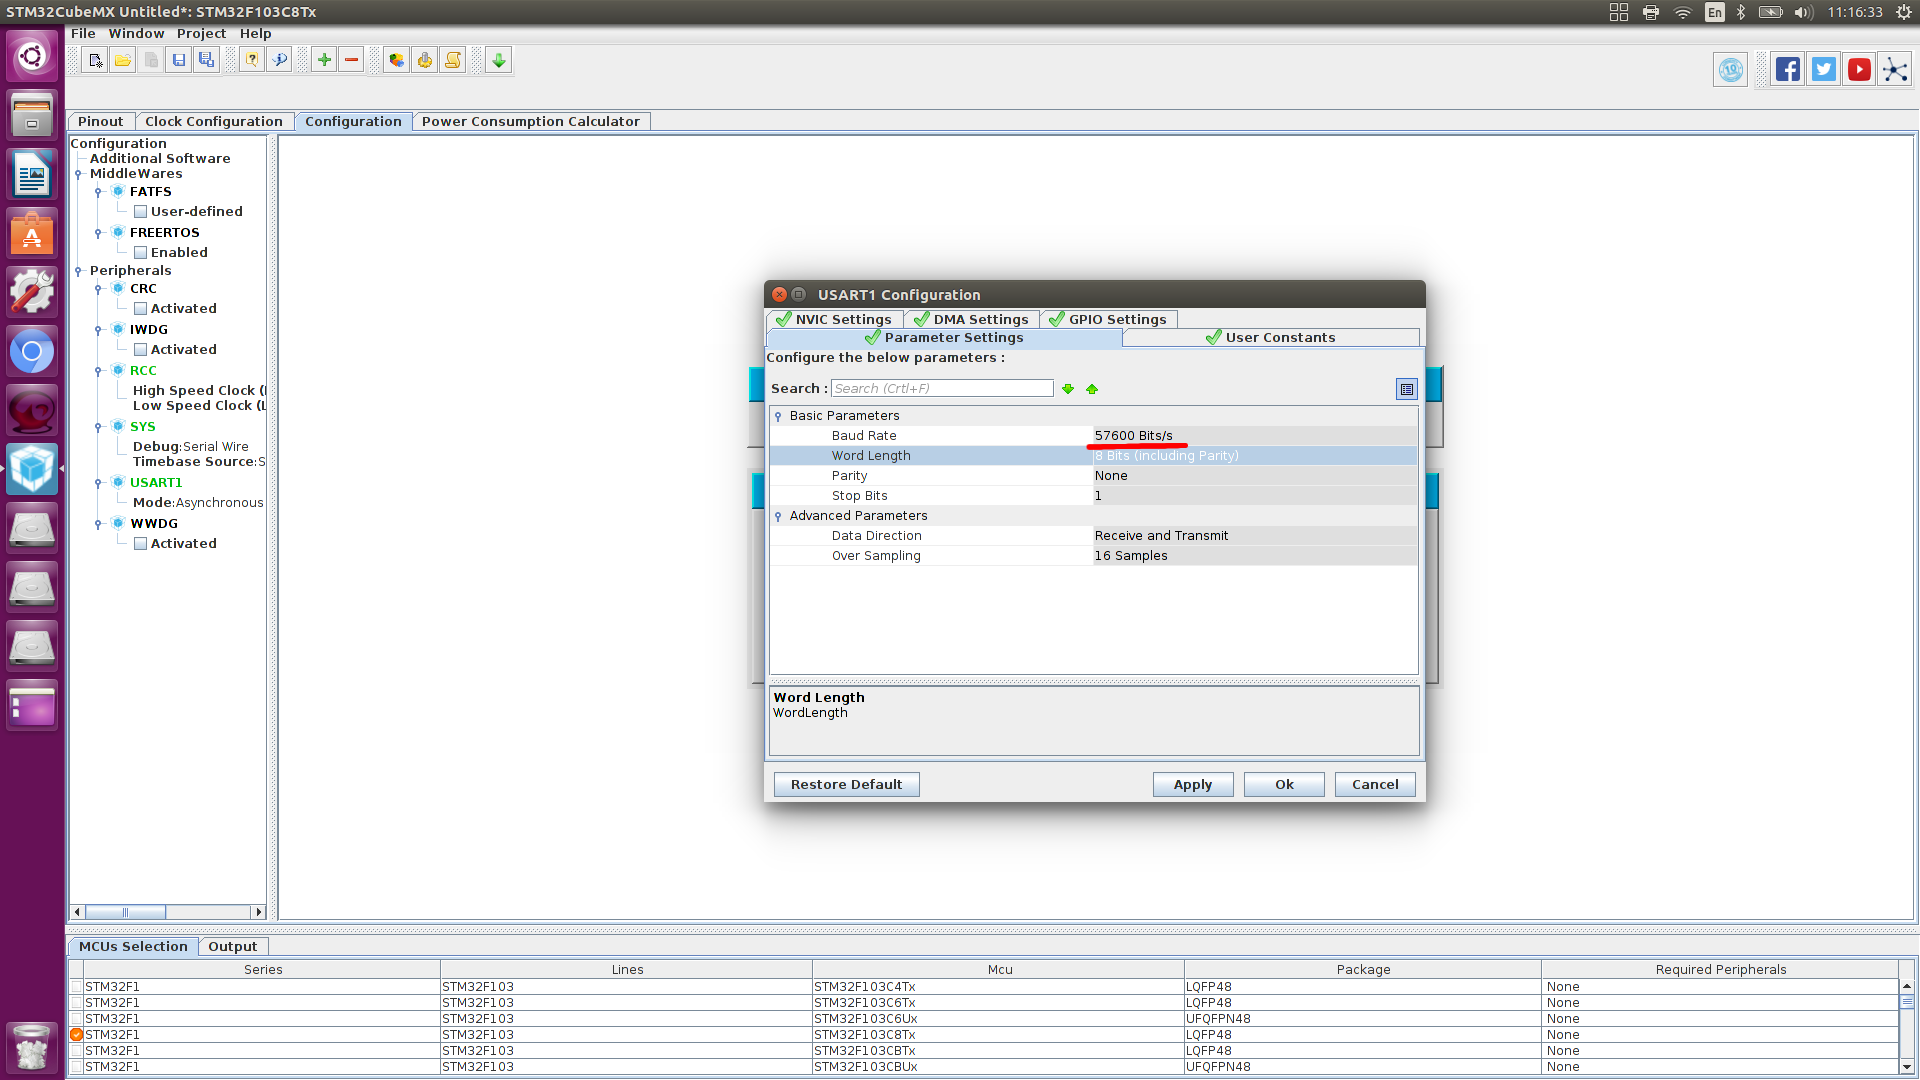Switch to the Pinout tab
The height and width of the screenshot is (1080, 1920).
point(100,121)
